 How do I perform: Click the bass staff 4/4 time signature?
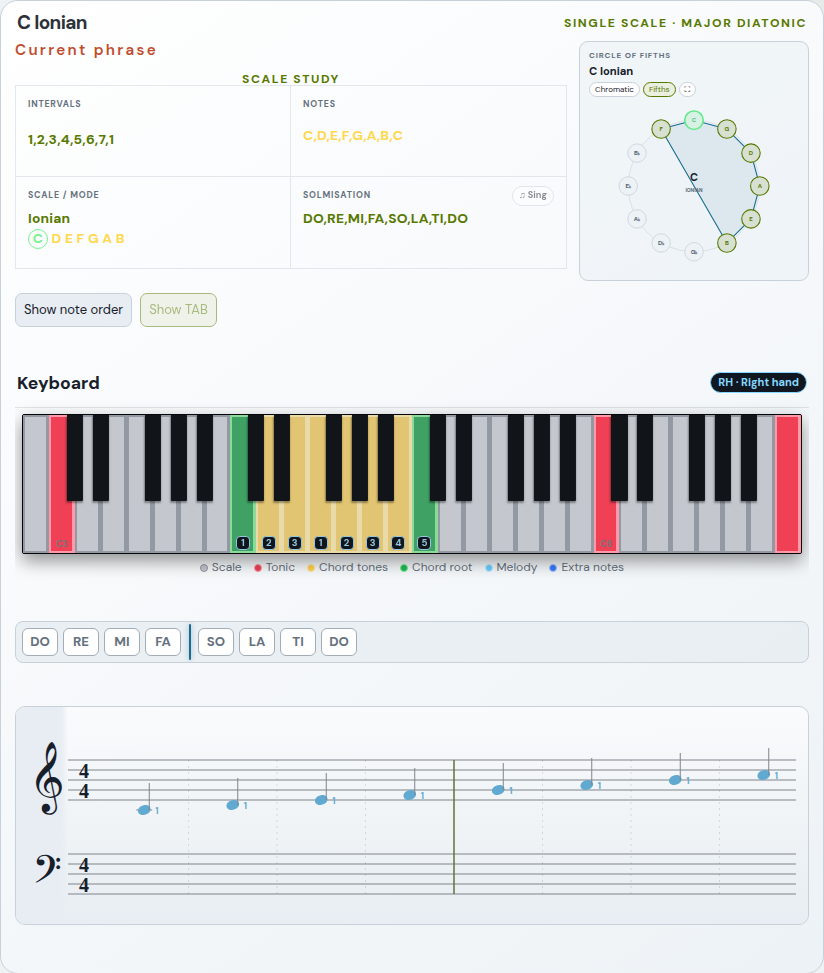pos(84,874)
